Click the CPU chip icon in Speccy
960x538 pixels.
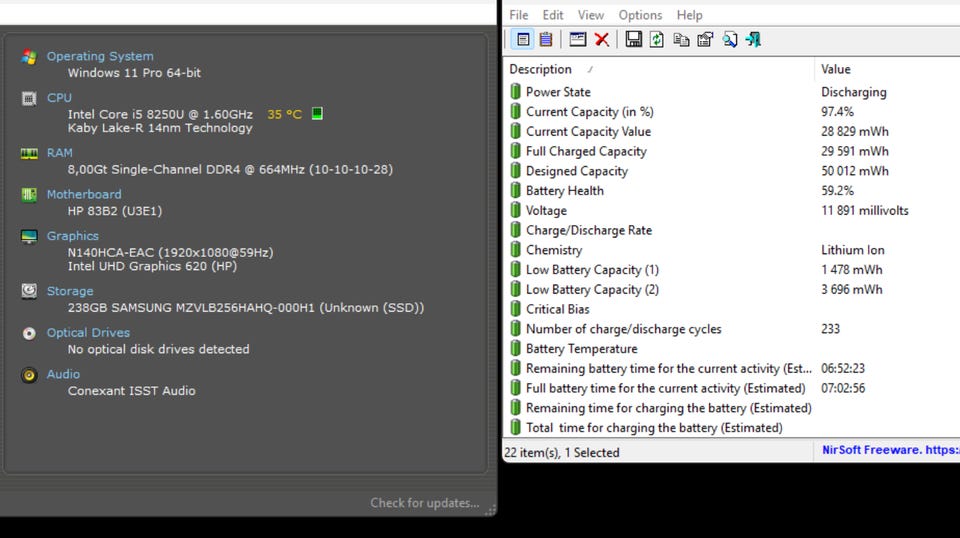(29, 99)
